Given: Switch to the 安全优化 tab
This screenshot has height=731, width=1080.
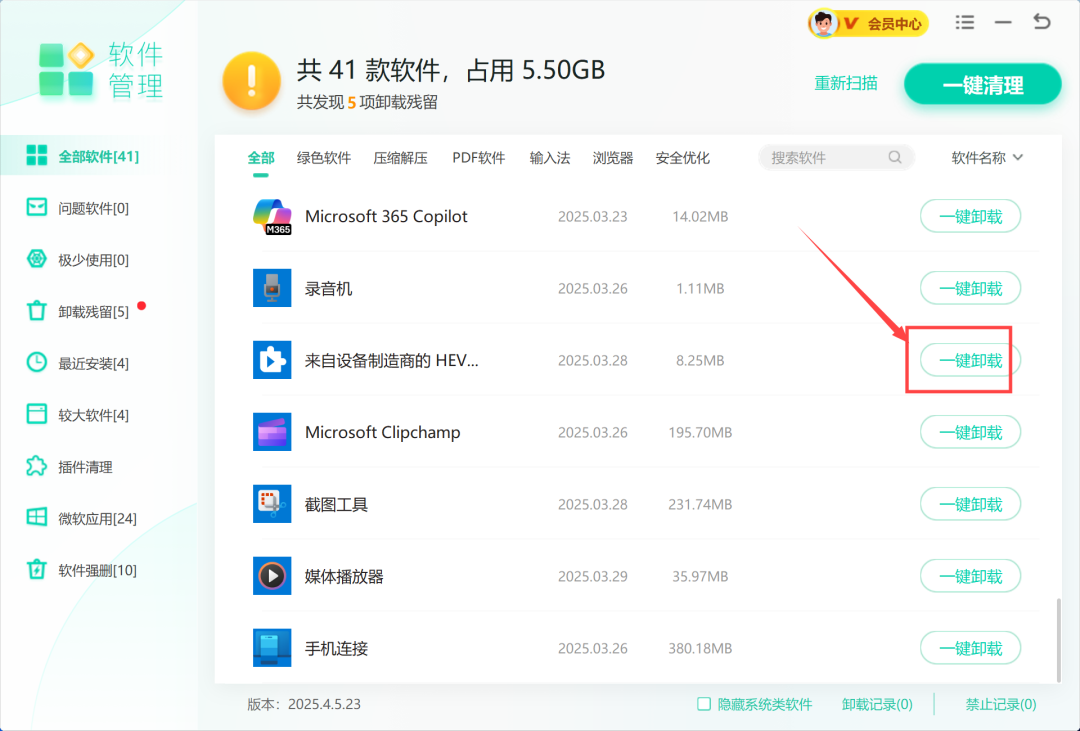Looking at the screenshot, I should 683,158.
